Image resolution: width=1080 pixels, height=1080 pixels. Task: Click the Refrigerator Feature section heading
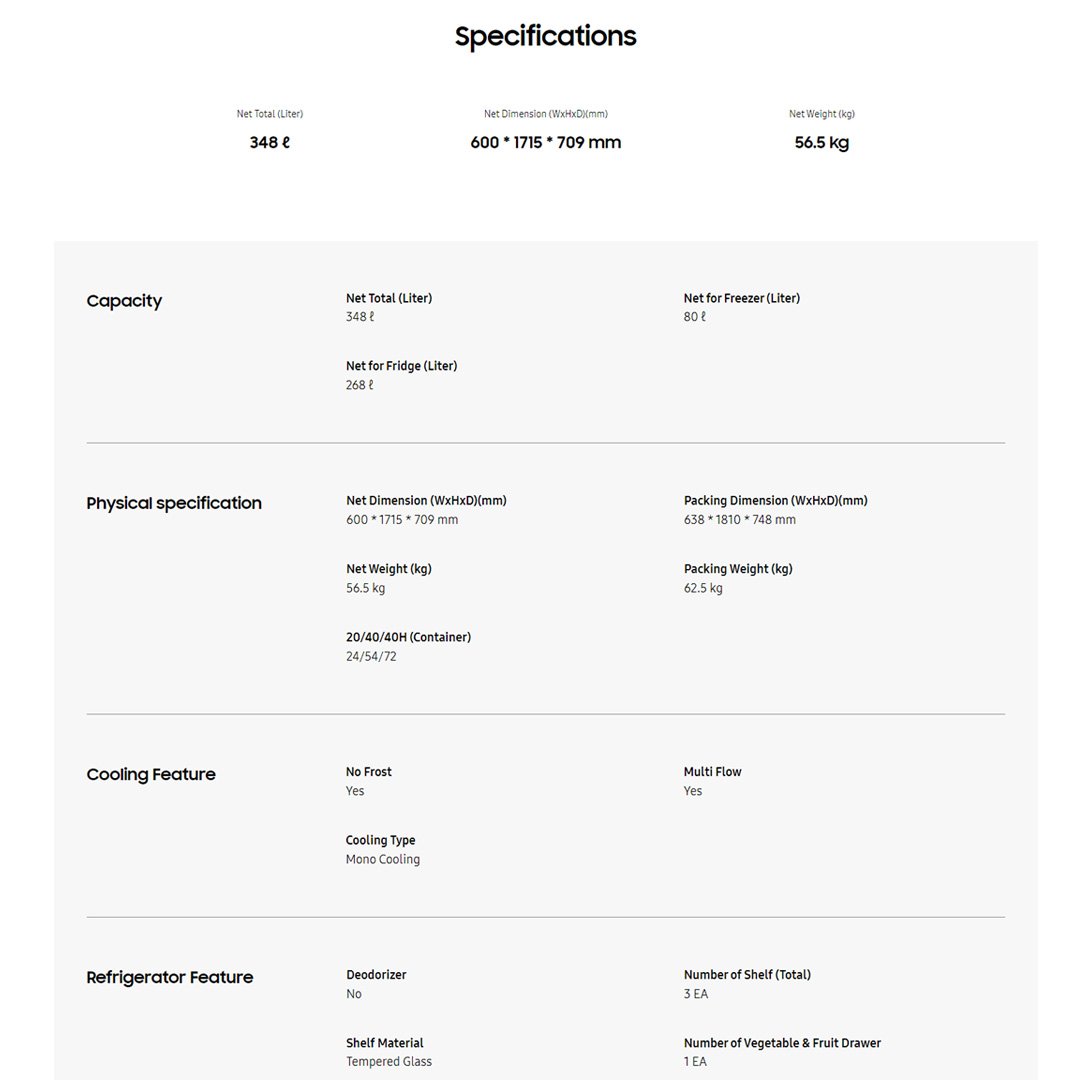point(170,977)
